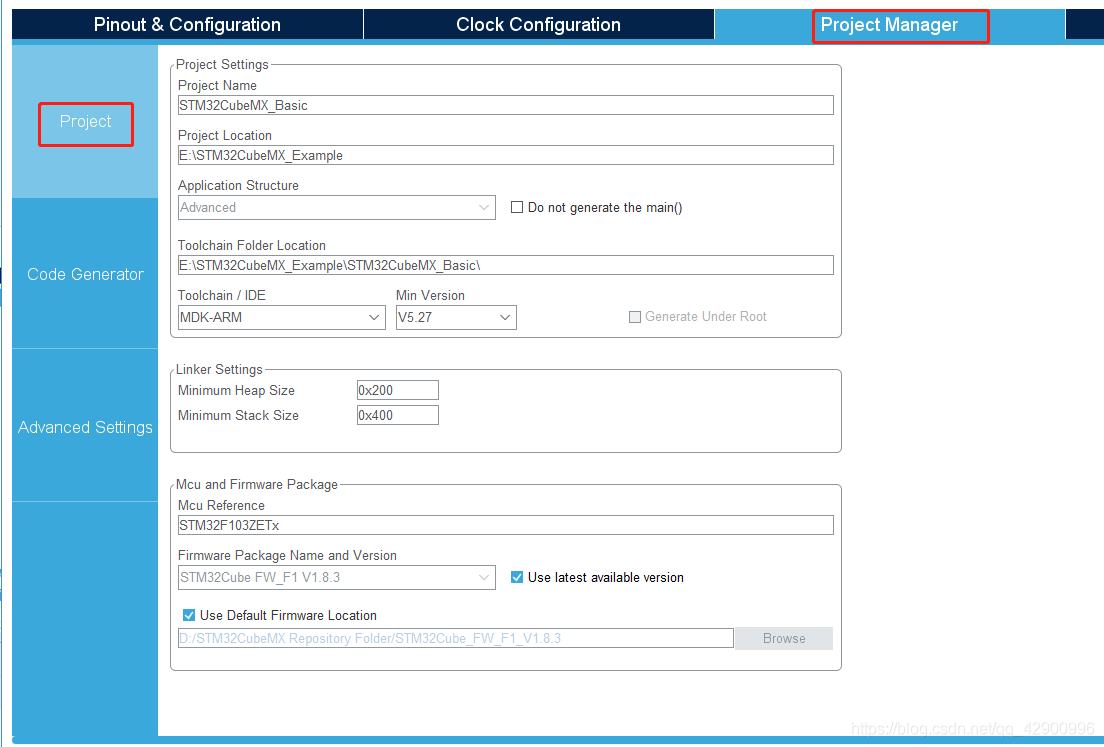Click the Project Name input field

tap(506, 105)
